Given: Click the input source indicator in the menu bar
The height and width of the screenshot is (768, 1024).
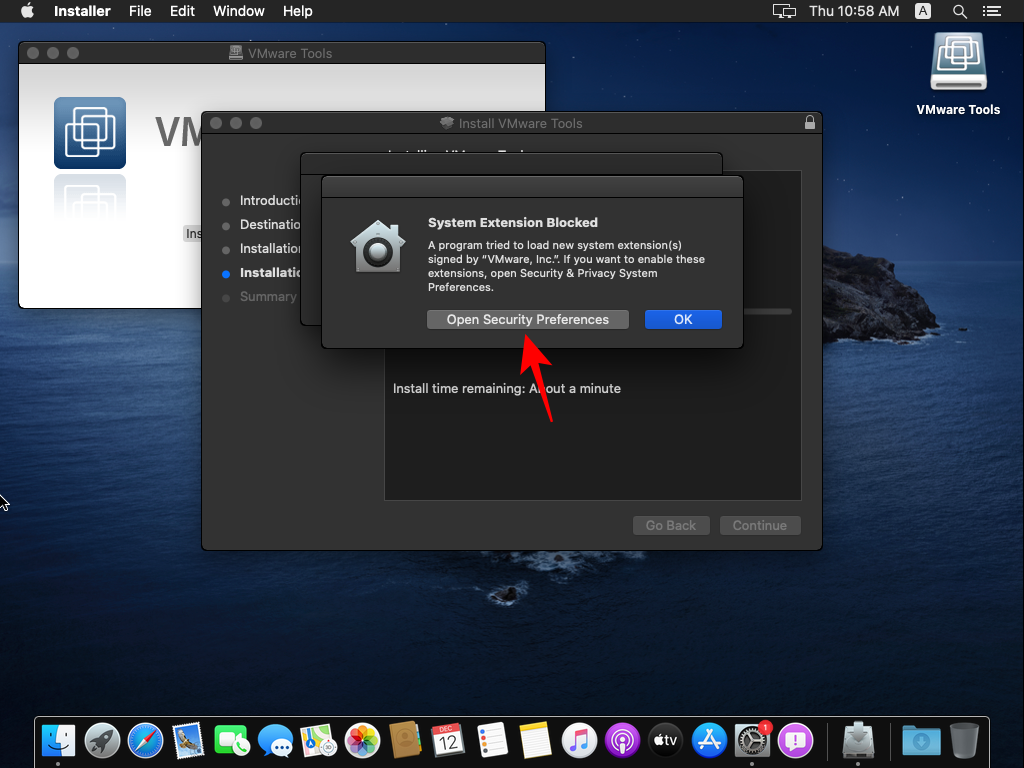Looking at the screenshot, I should pos(921,11).
